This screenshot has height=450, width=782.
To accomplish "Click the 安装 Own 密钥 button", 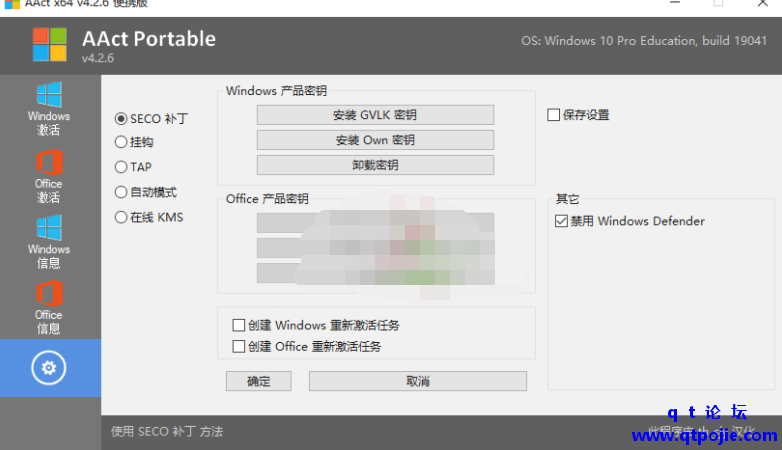I will tap(375, 140).
